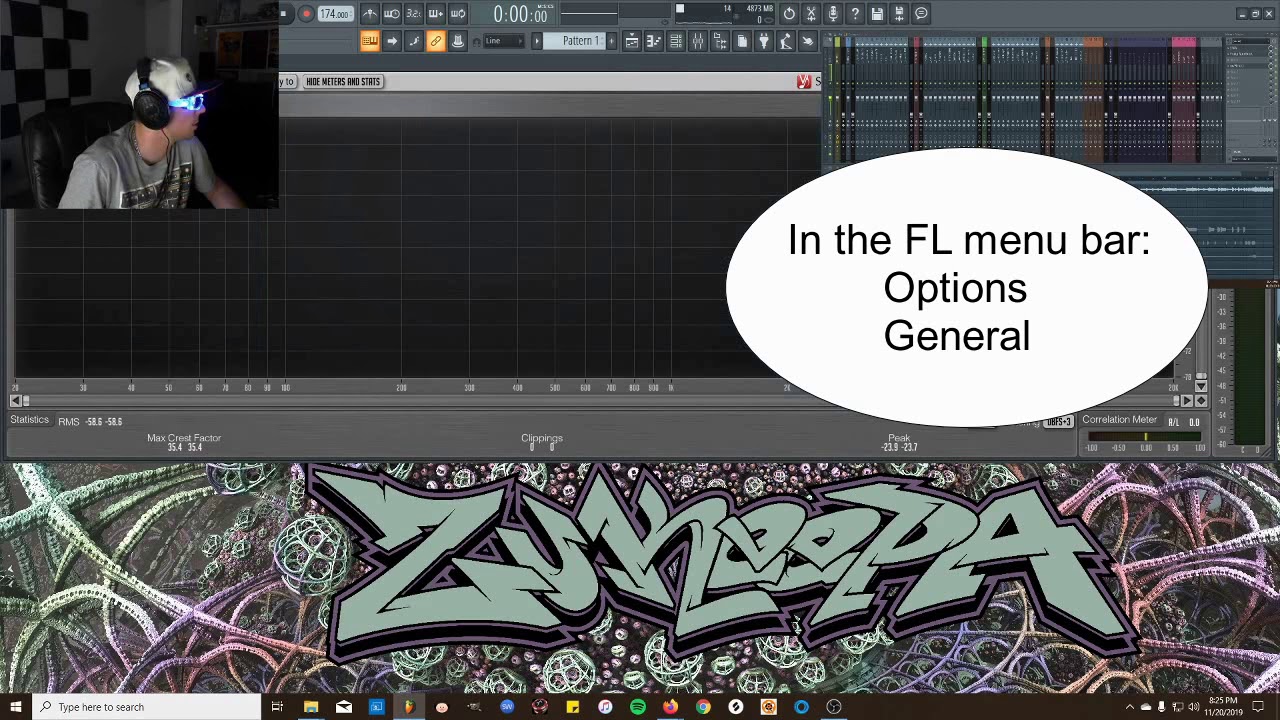Viewport: 1280px width, 720px height.
Task: Click the Statistics label tab
Action: point(29,420)
